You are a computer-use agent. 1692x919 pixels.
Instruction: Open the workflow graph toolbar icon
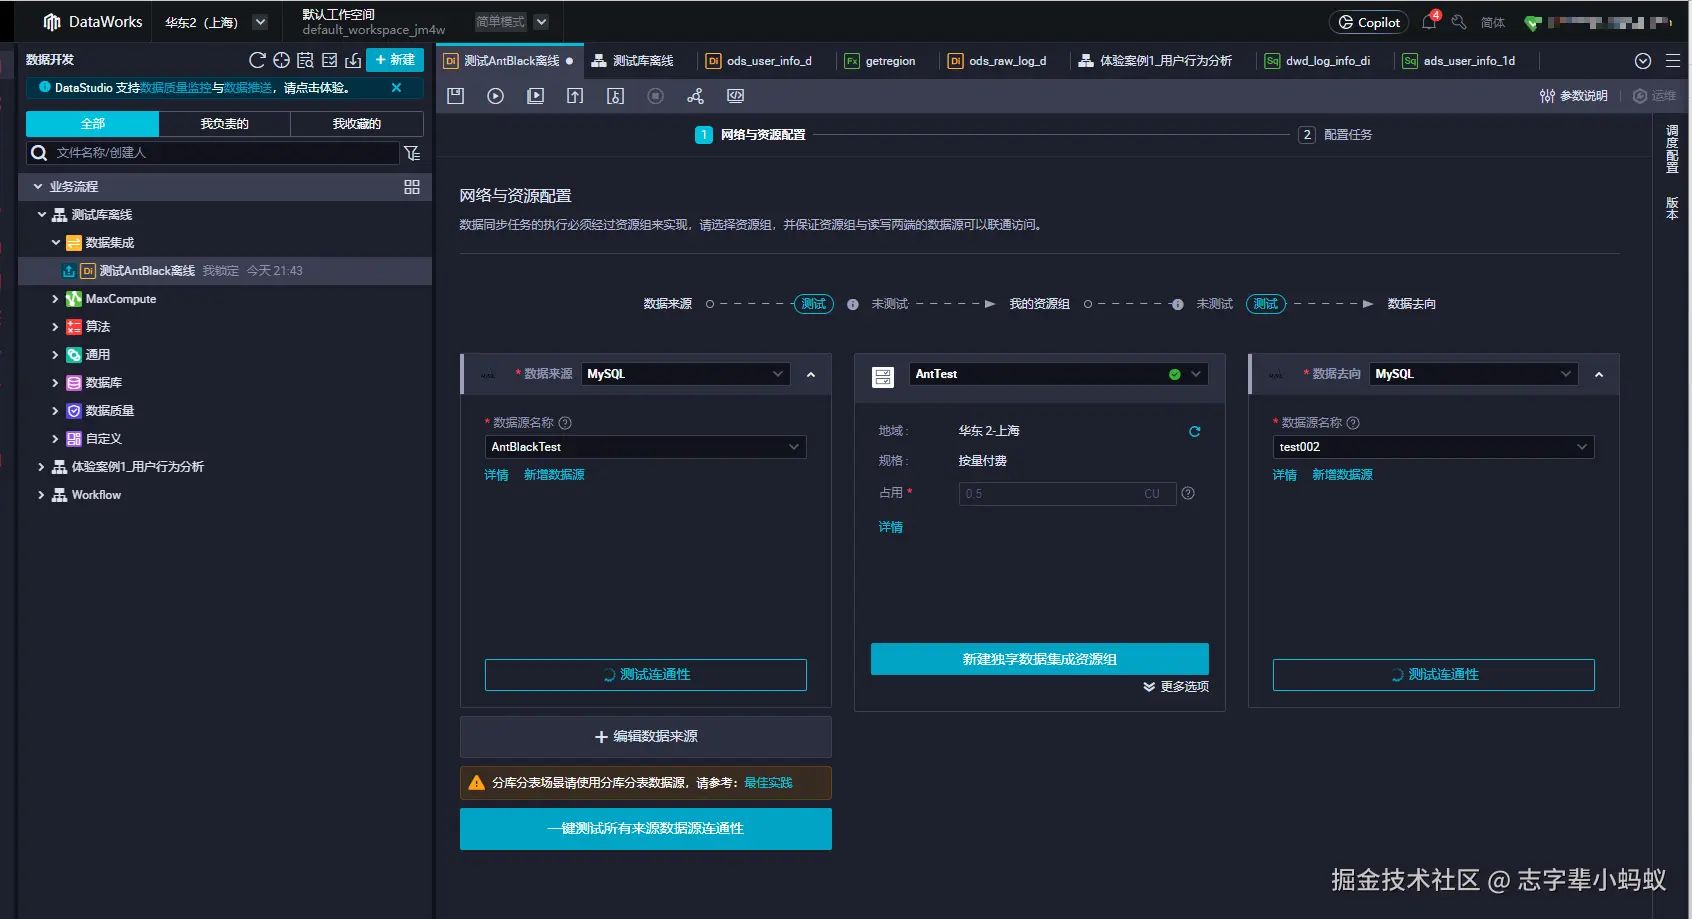[x=695, y=96]
